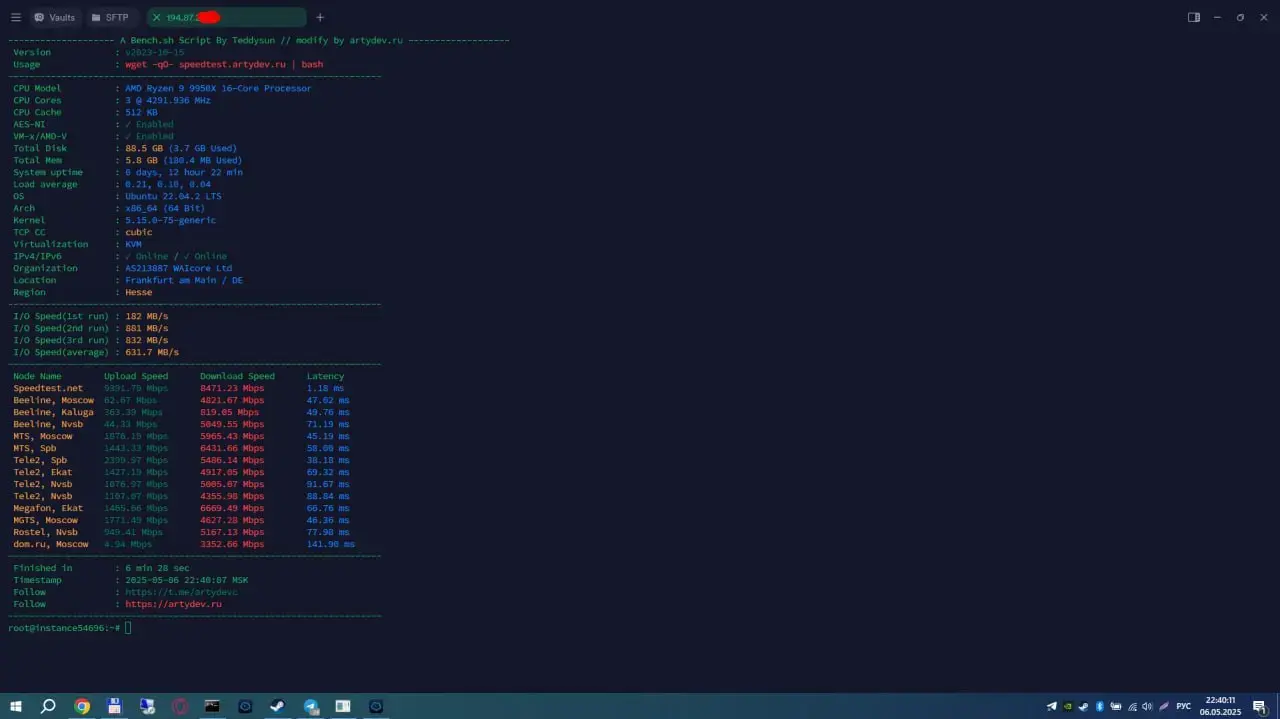Close the Termius window

click(1264, 17)
